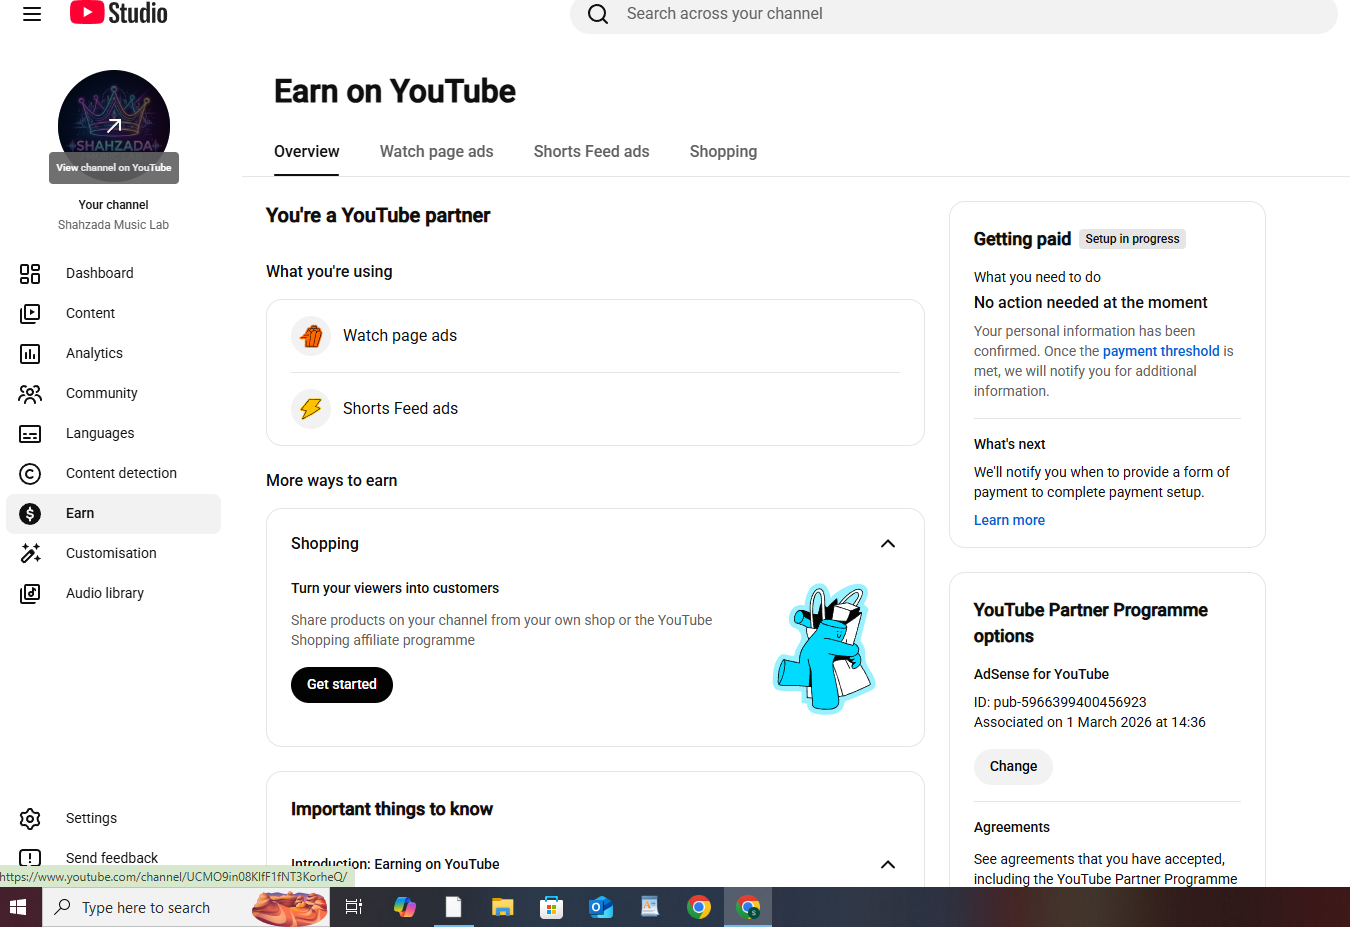Open Languages in sidebar
Screen dimensions: 1350x927
tap(113, 433)
